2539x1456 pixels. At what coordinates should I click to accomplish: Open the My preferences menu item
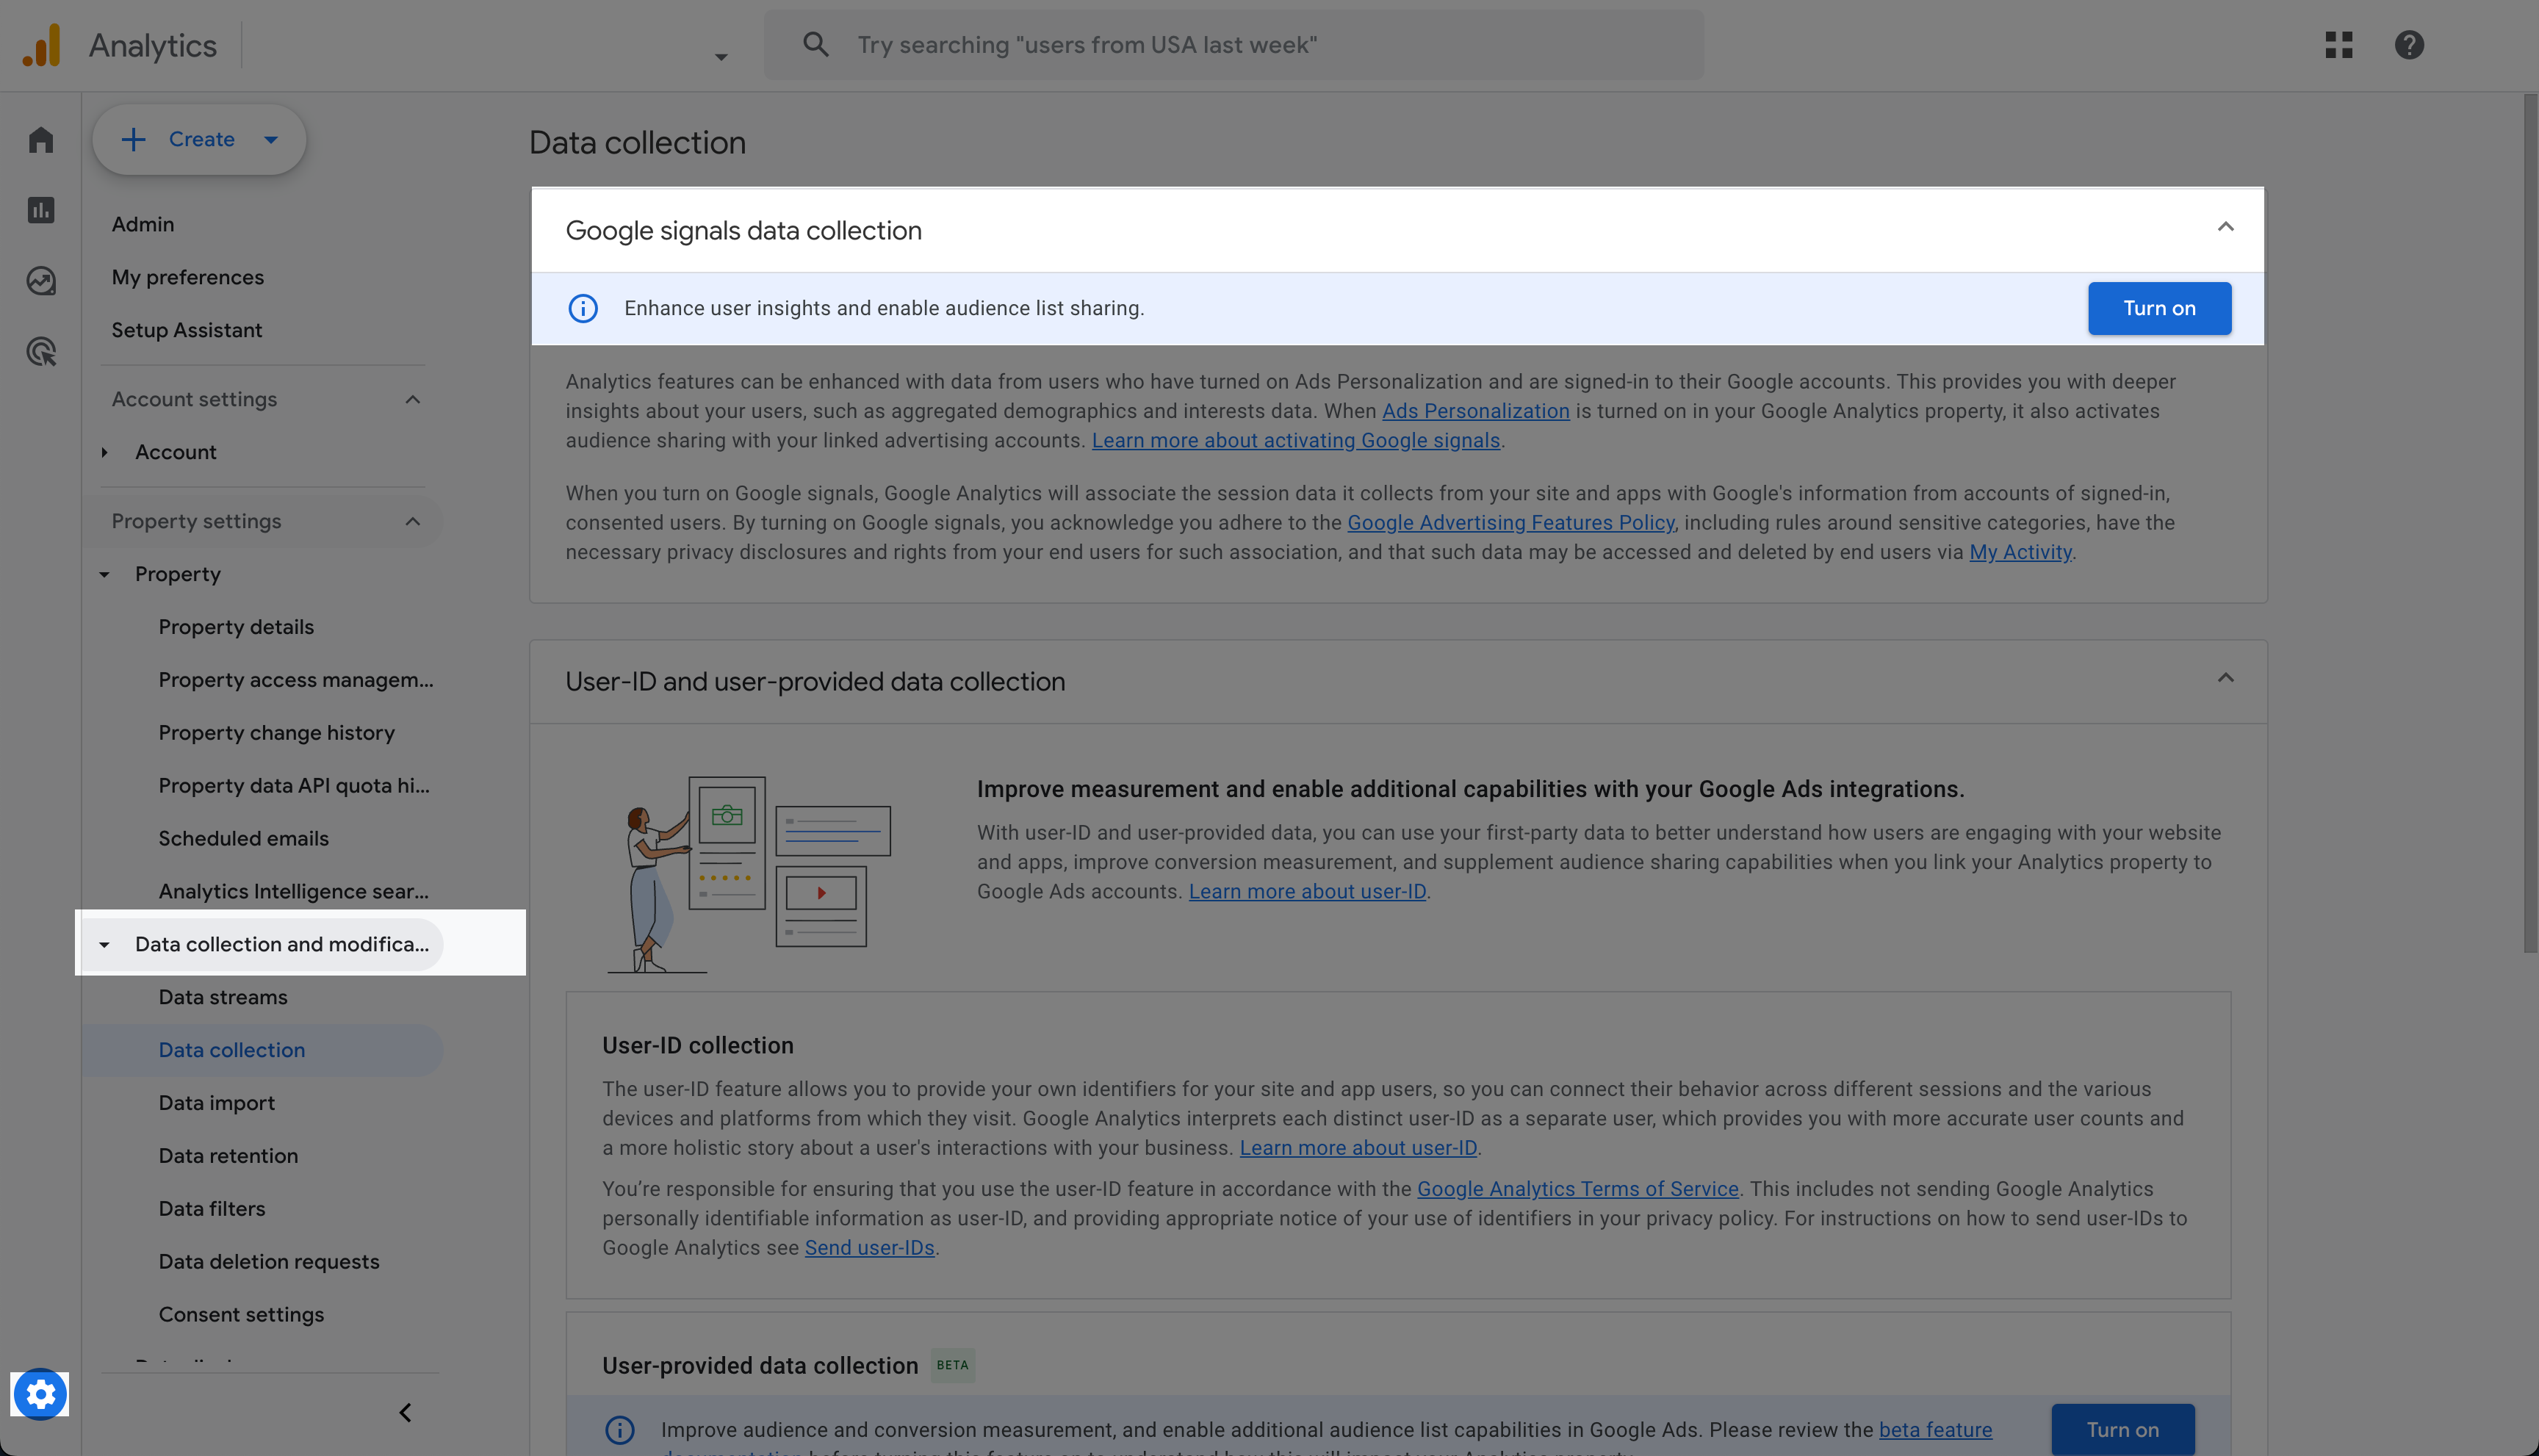187,277
